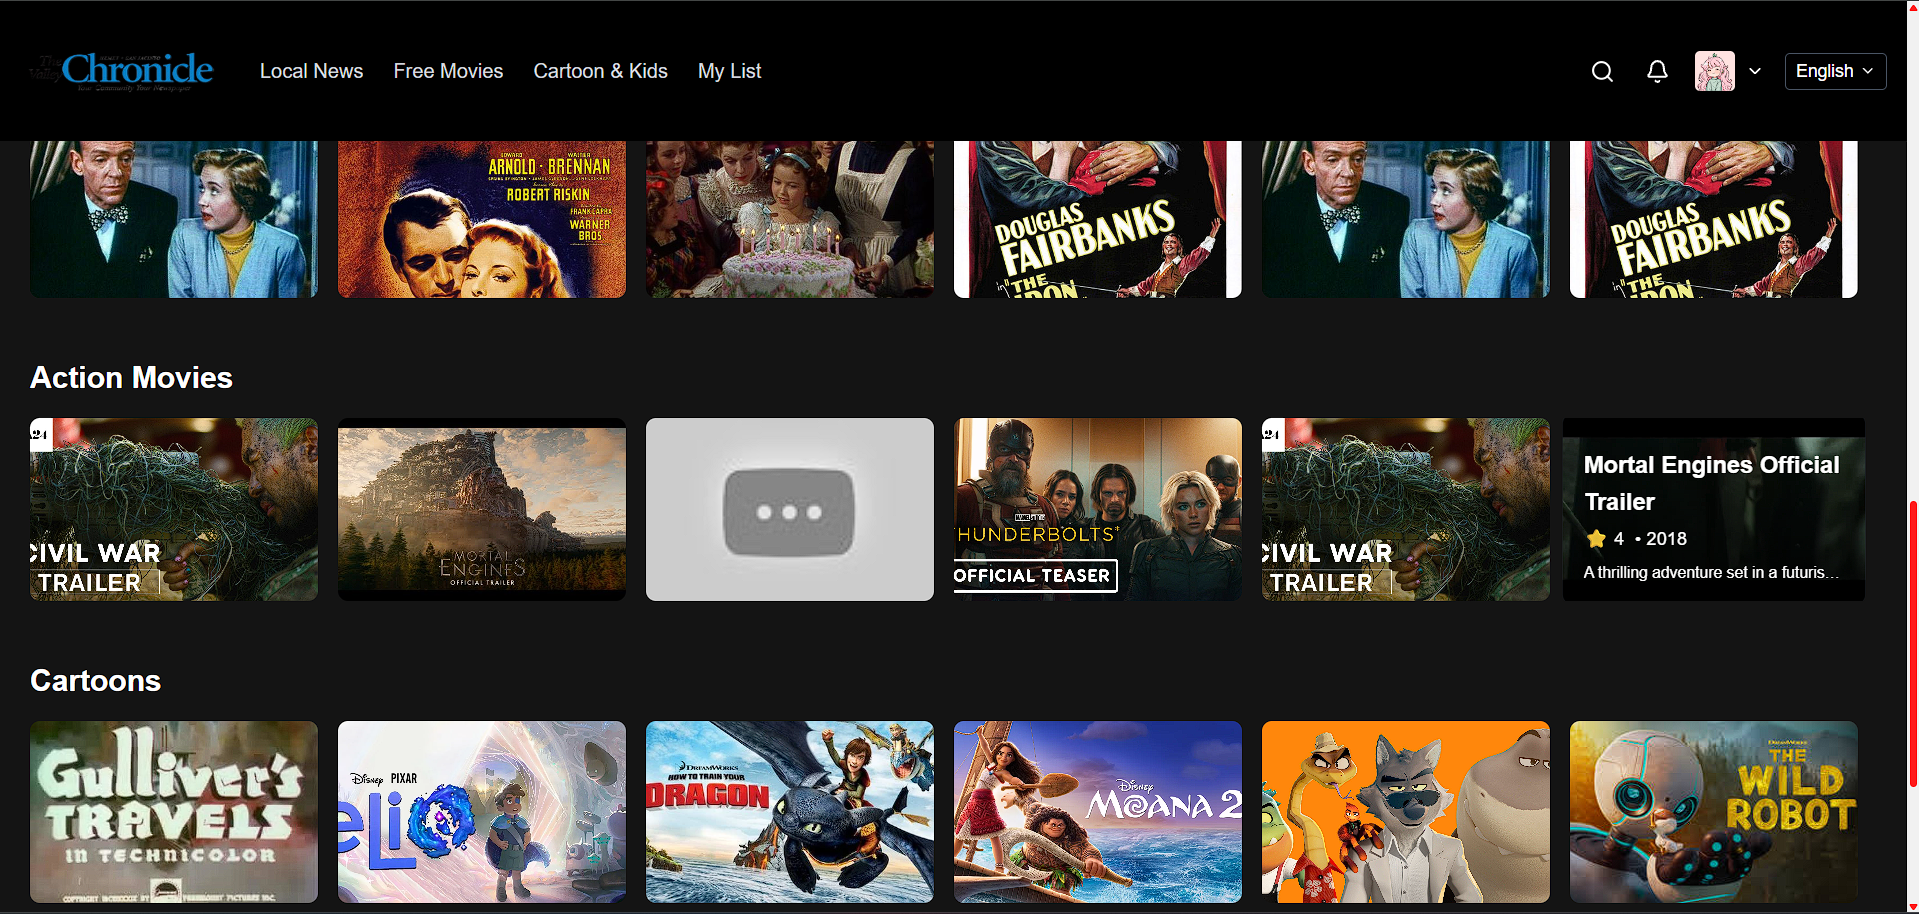Viewport: 1919px width, 914px height.
Task: Go to the Chronicle logo home
Action: click(x=122, y=71)
